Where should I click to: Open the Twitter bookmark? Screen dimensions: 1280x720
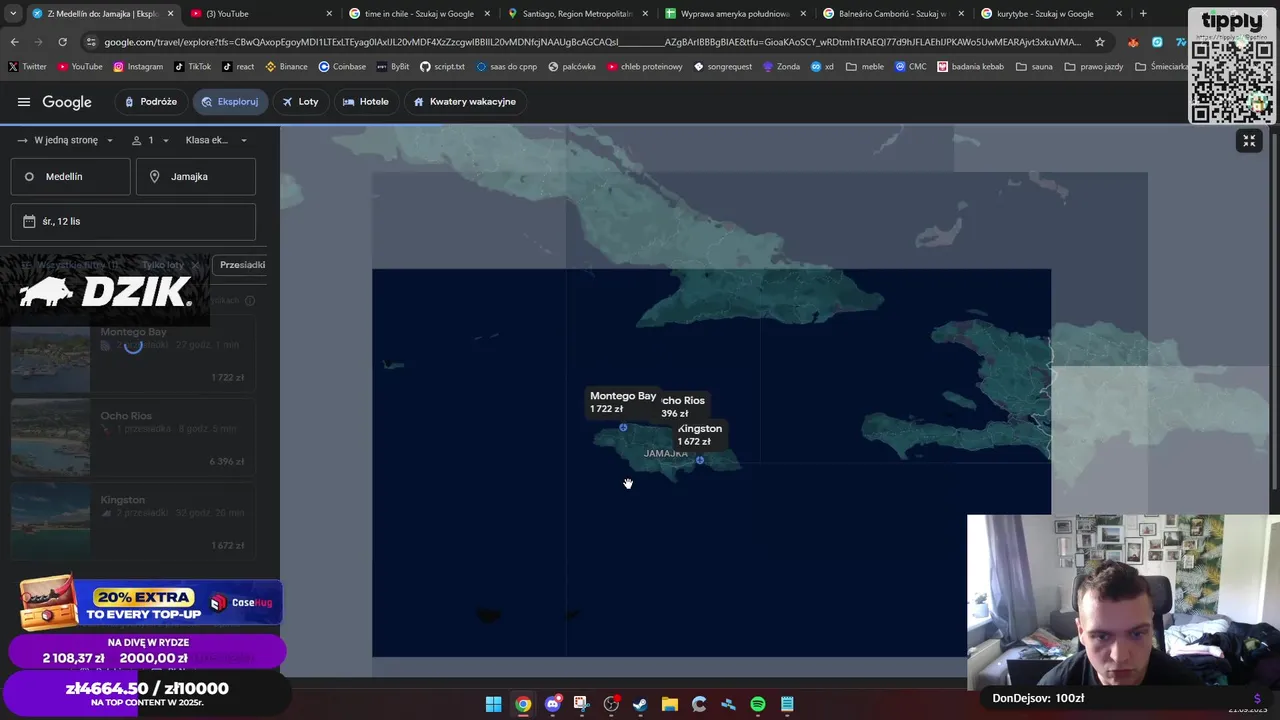coord(27,67)
